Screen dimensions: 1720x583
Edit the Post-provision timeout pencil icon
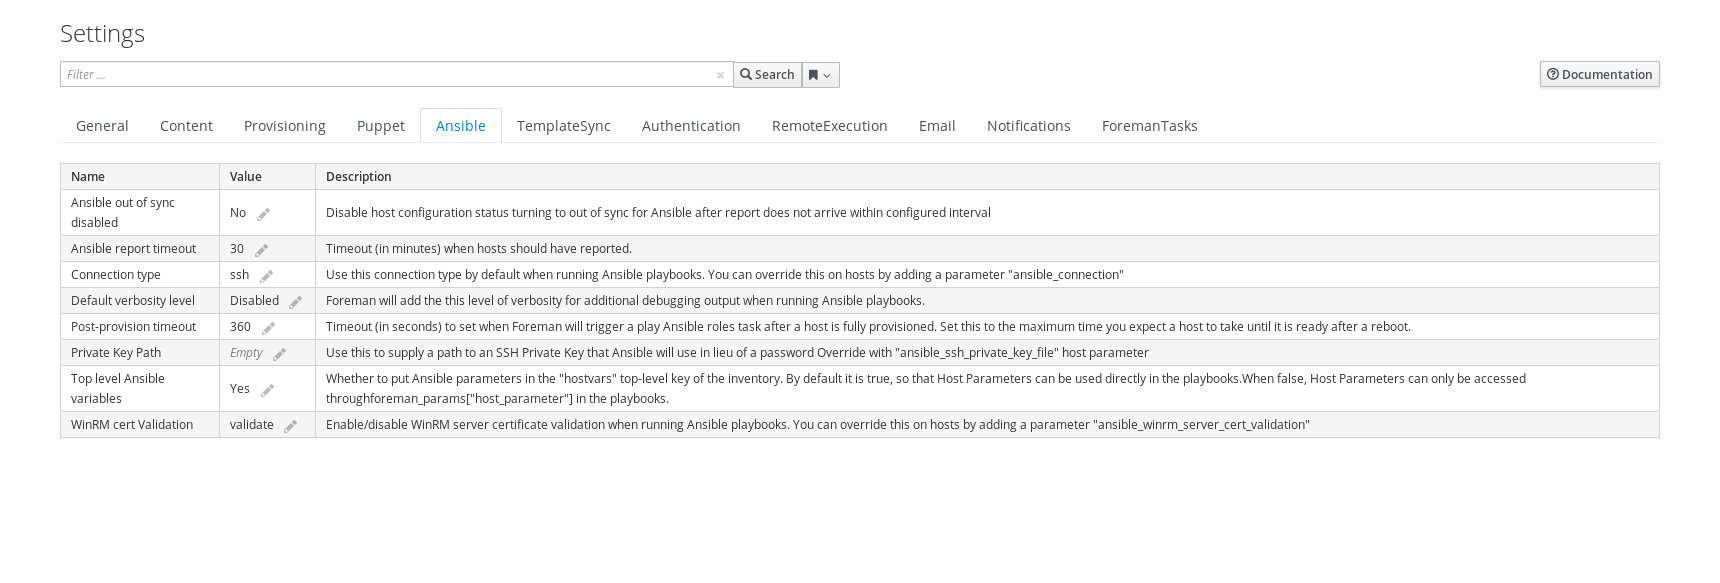coord(268,328)
